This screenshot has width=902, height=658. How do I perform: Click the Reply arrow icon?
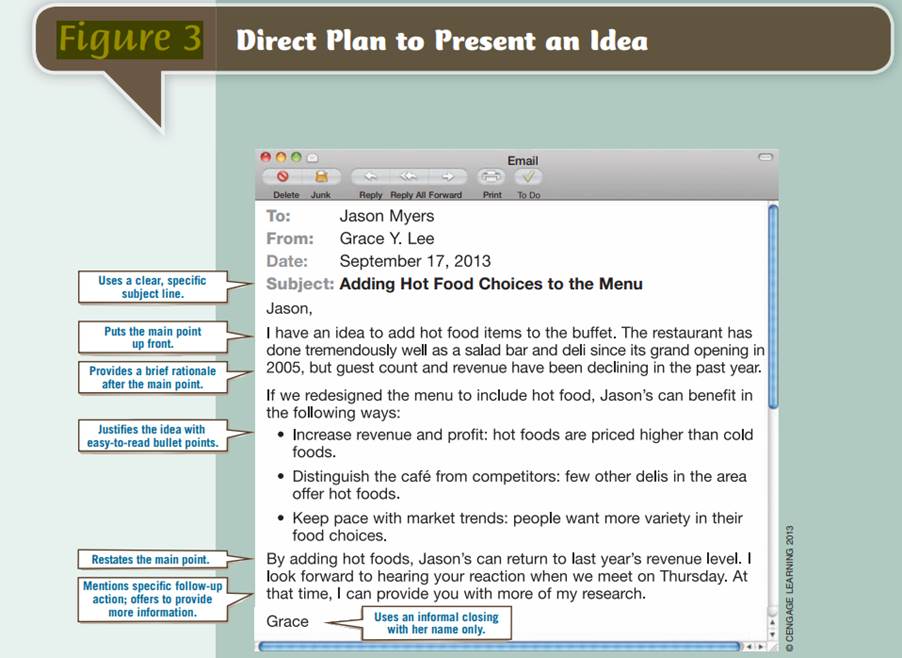coord(370,177)
